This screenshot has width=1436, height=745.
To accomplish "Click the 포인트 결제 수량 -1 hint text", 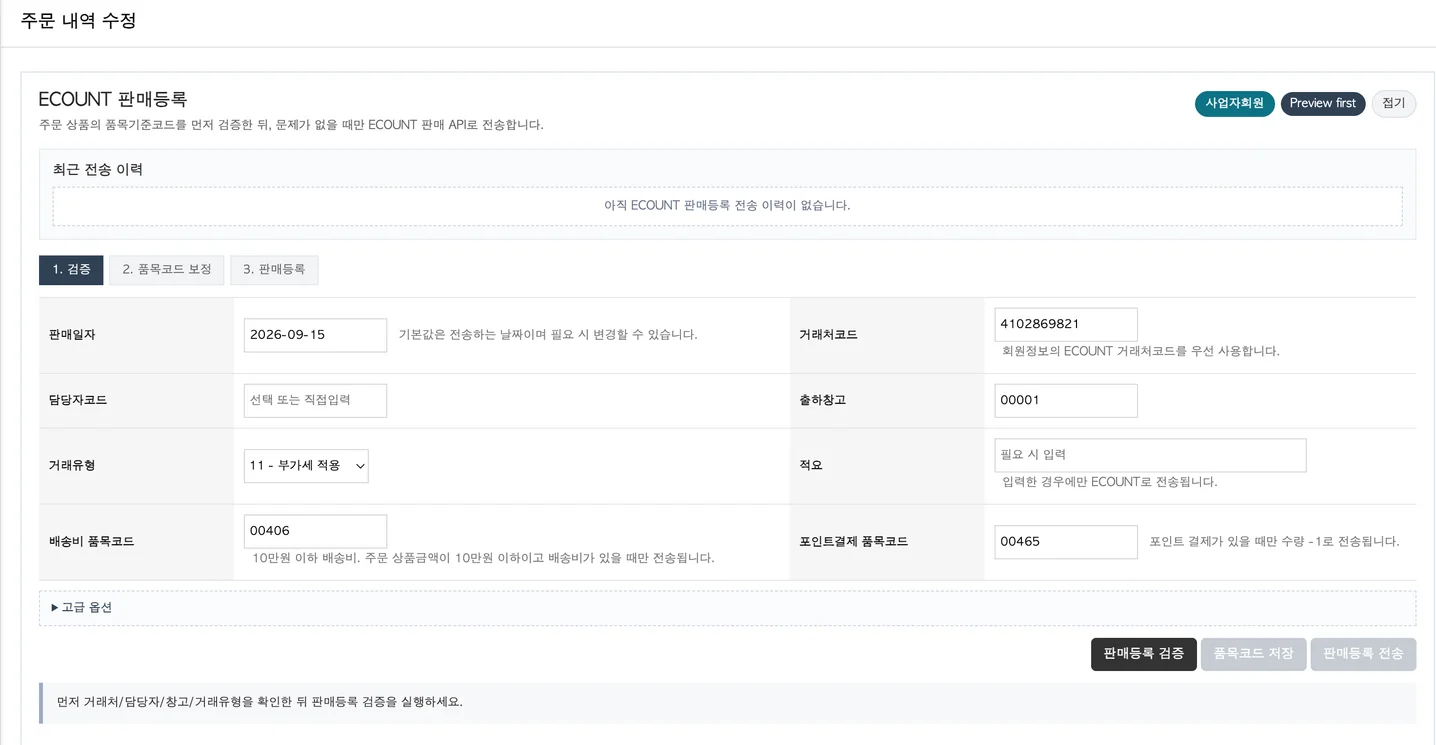I will (x=1274, y=541).
